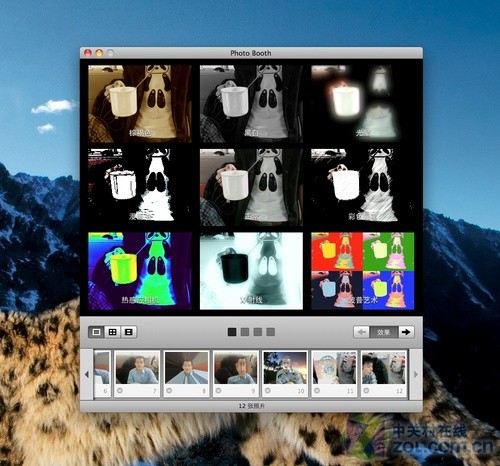This screenshot has width=500, height=466.
Task: Select first effects page indicator
Action: click(232, 332)
